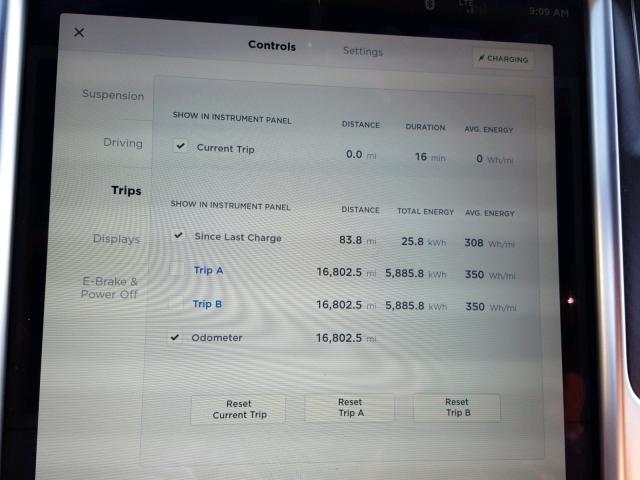Open the Driving section
This screenshot has width=640, height=480.
click(123, 143)
